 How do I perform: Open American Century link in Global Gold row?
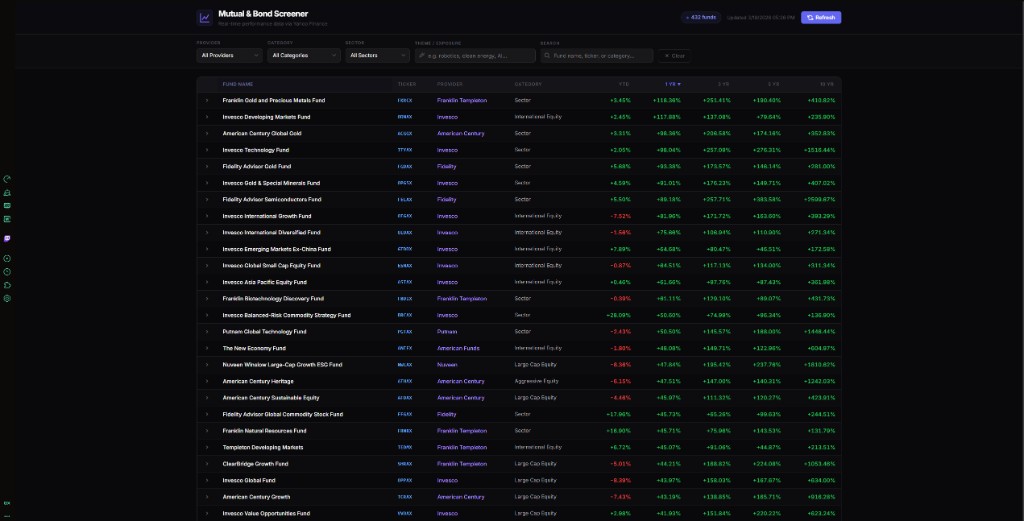point(460,133)
